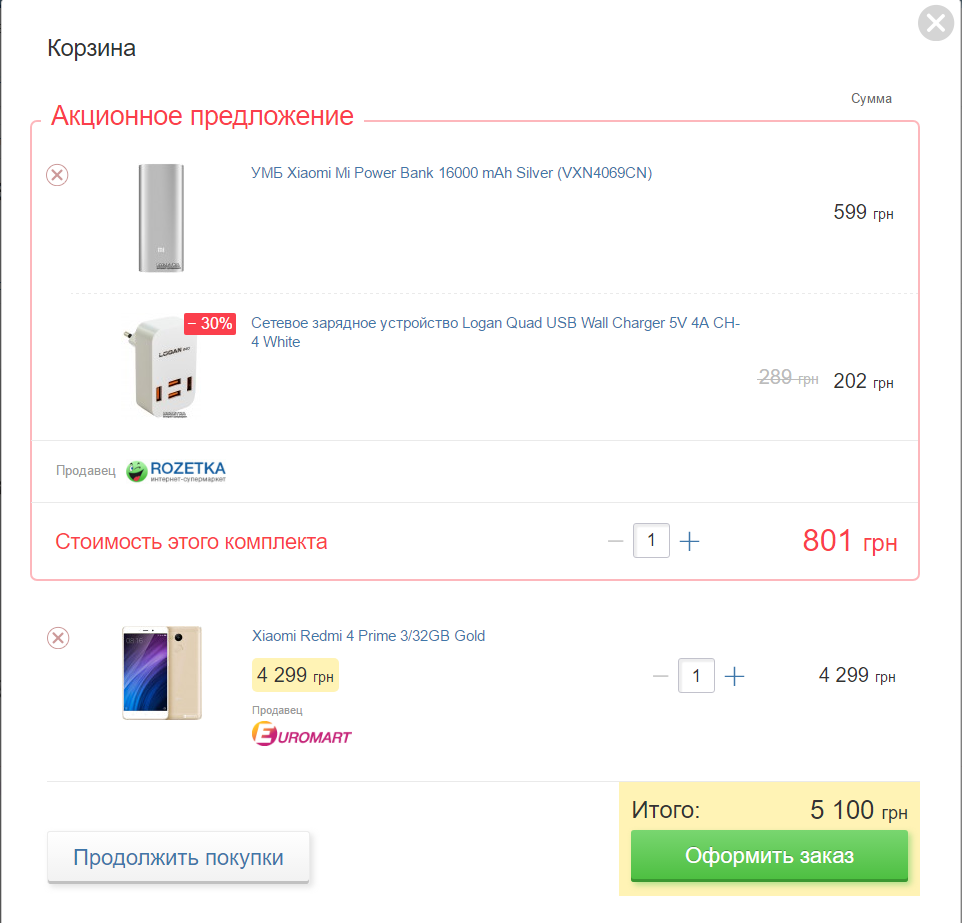This screenshot has width=962, height=923.
Task: Click the Redmi 4 Prime quantity field
Action: pos(696,676)
